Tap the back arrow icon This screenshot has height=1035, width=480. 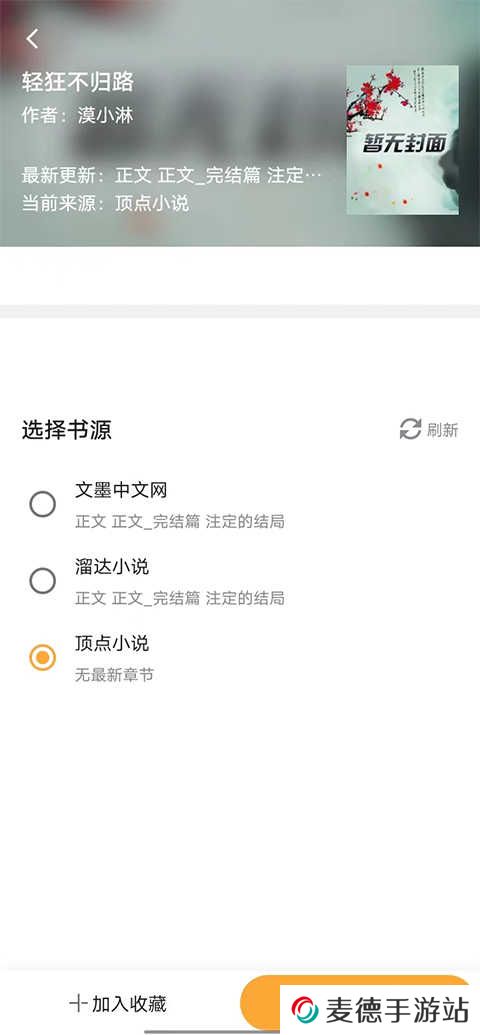coord(32,39)
